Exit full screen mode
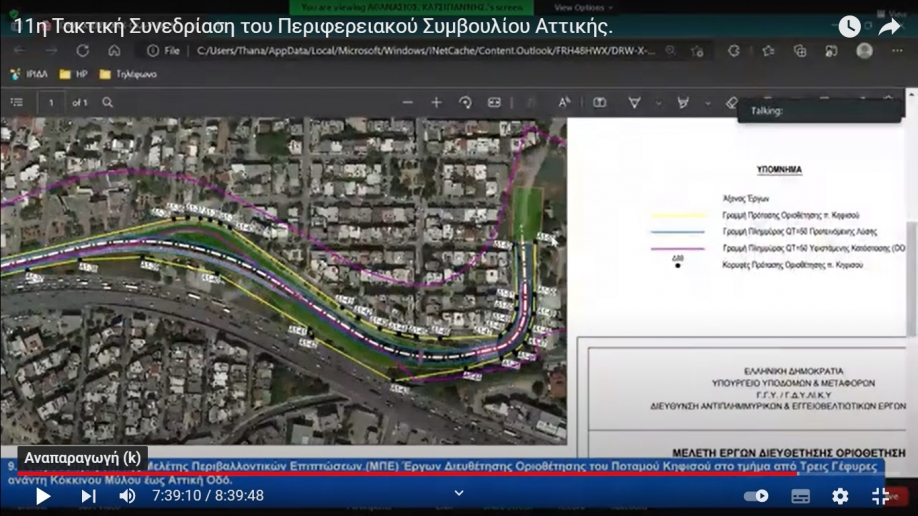Viewport: 918px width, 516px height. [x=880, y=496]
